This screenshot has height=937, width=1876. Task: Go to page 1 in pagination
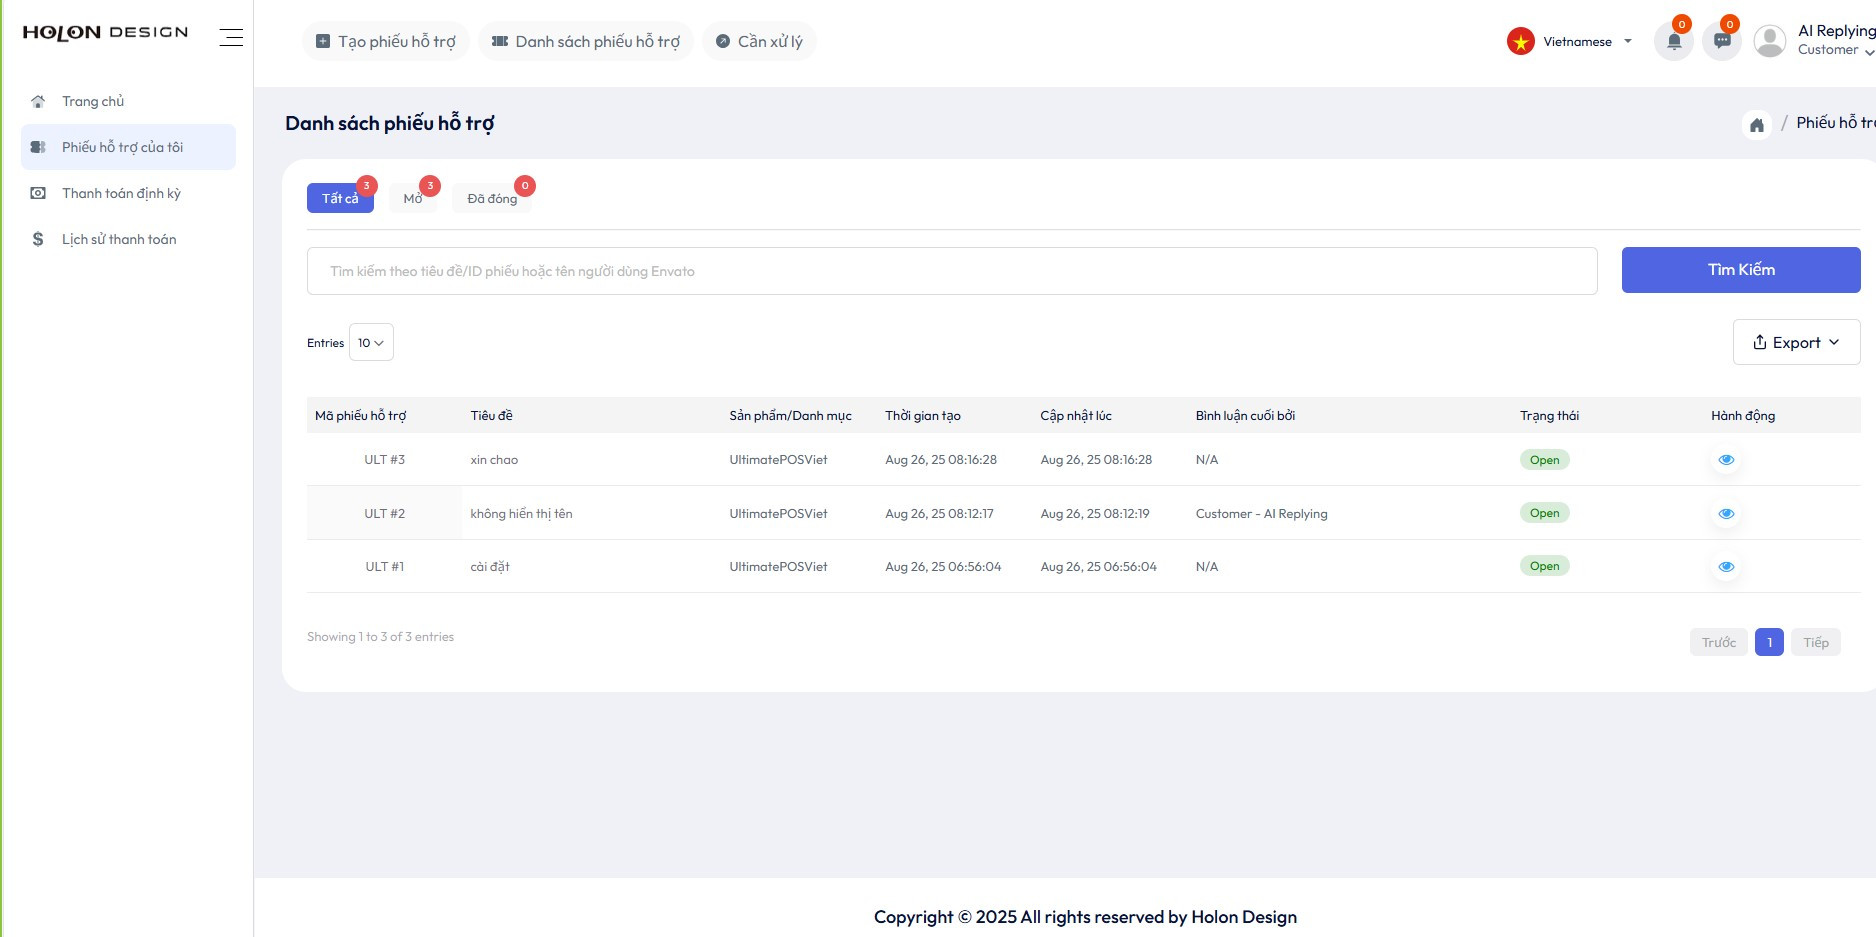pyautogui.click(x=1768, y=642)
